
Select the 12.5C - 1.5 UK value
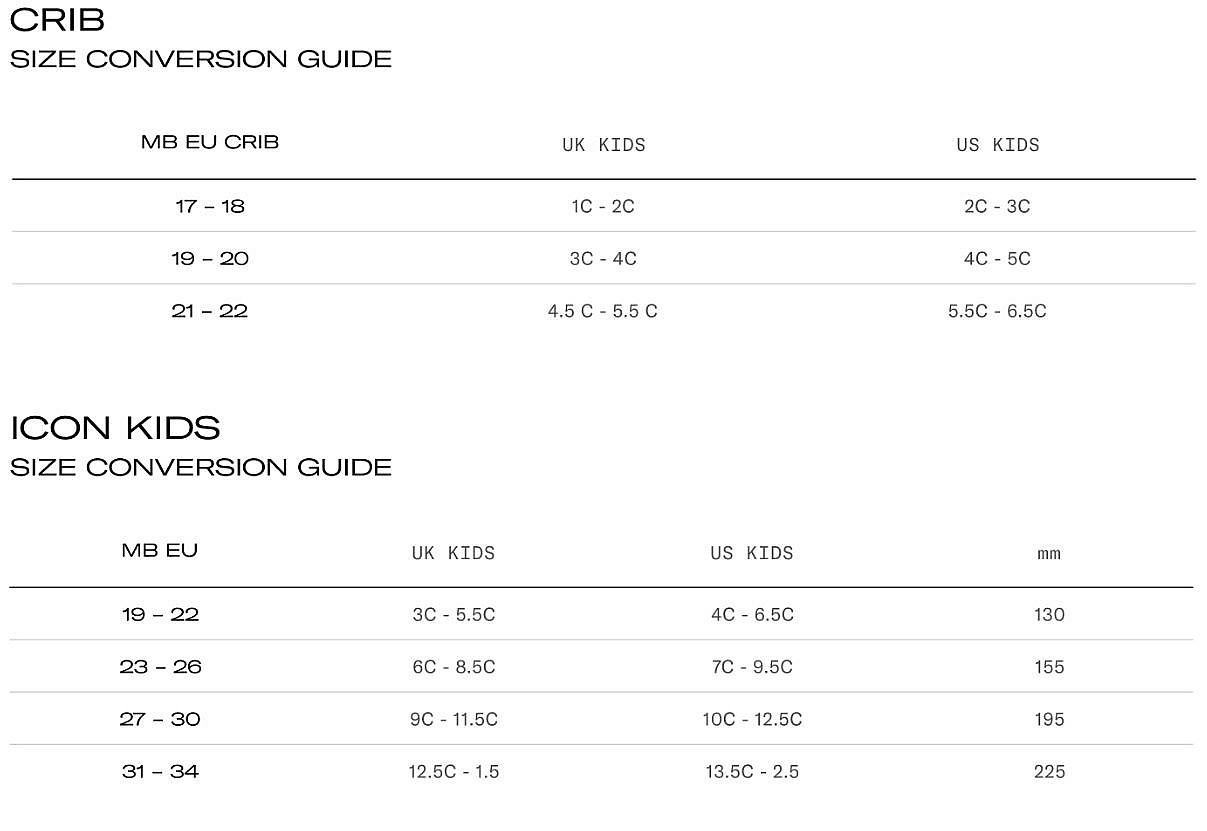454,771
